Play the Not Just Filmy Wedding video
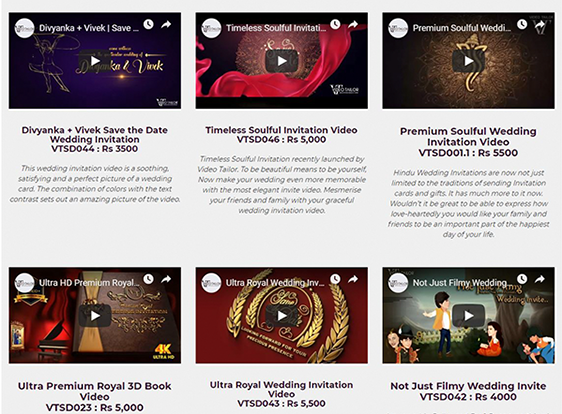562x414 pixels. (468, 315)
